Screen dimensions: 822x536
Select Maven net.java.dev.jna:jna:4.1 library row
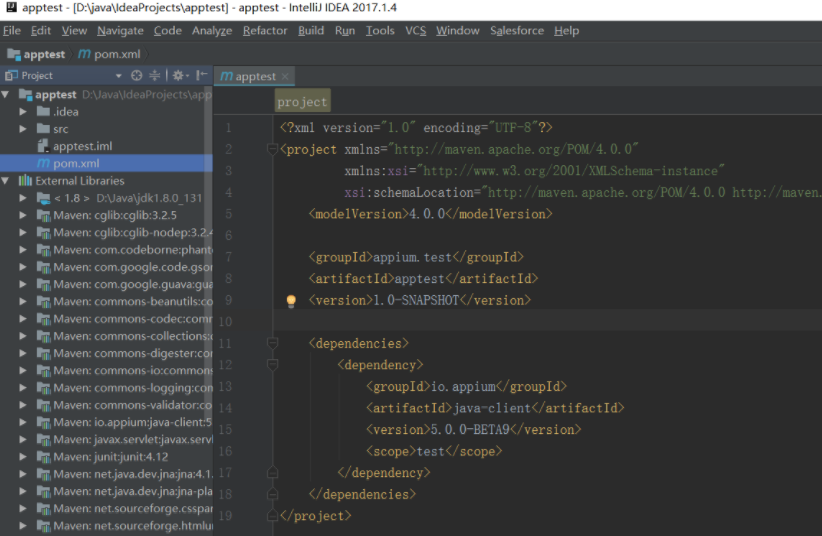coord(106,474)
